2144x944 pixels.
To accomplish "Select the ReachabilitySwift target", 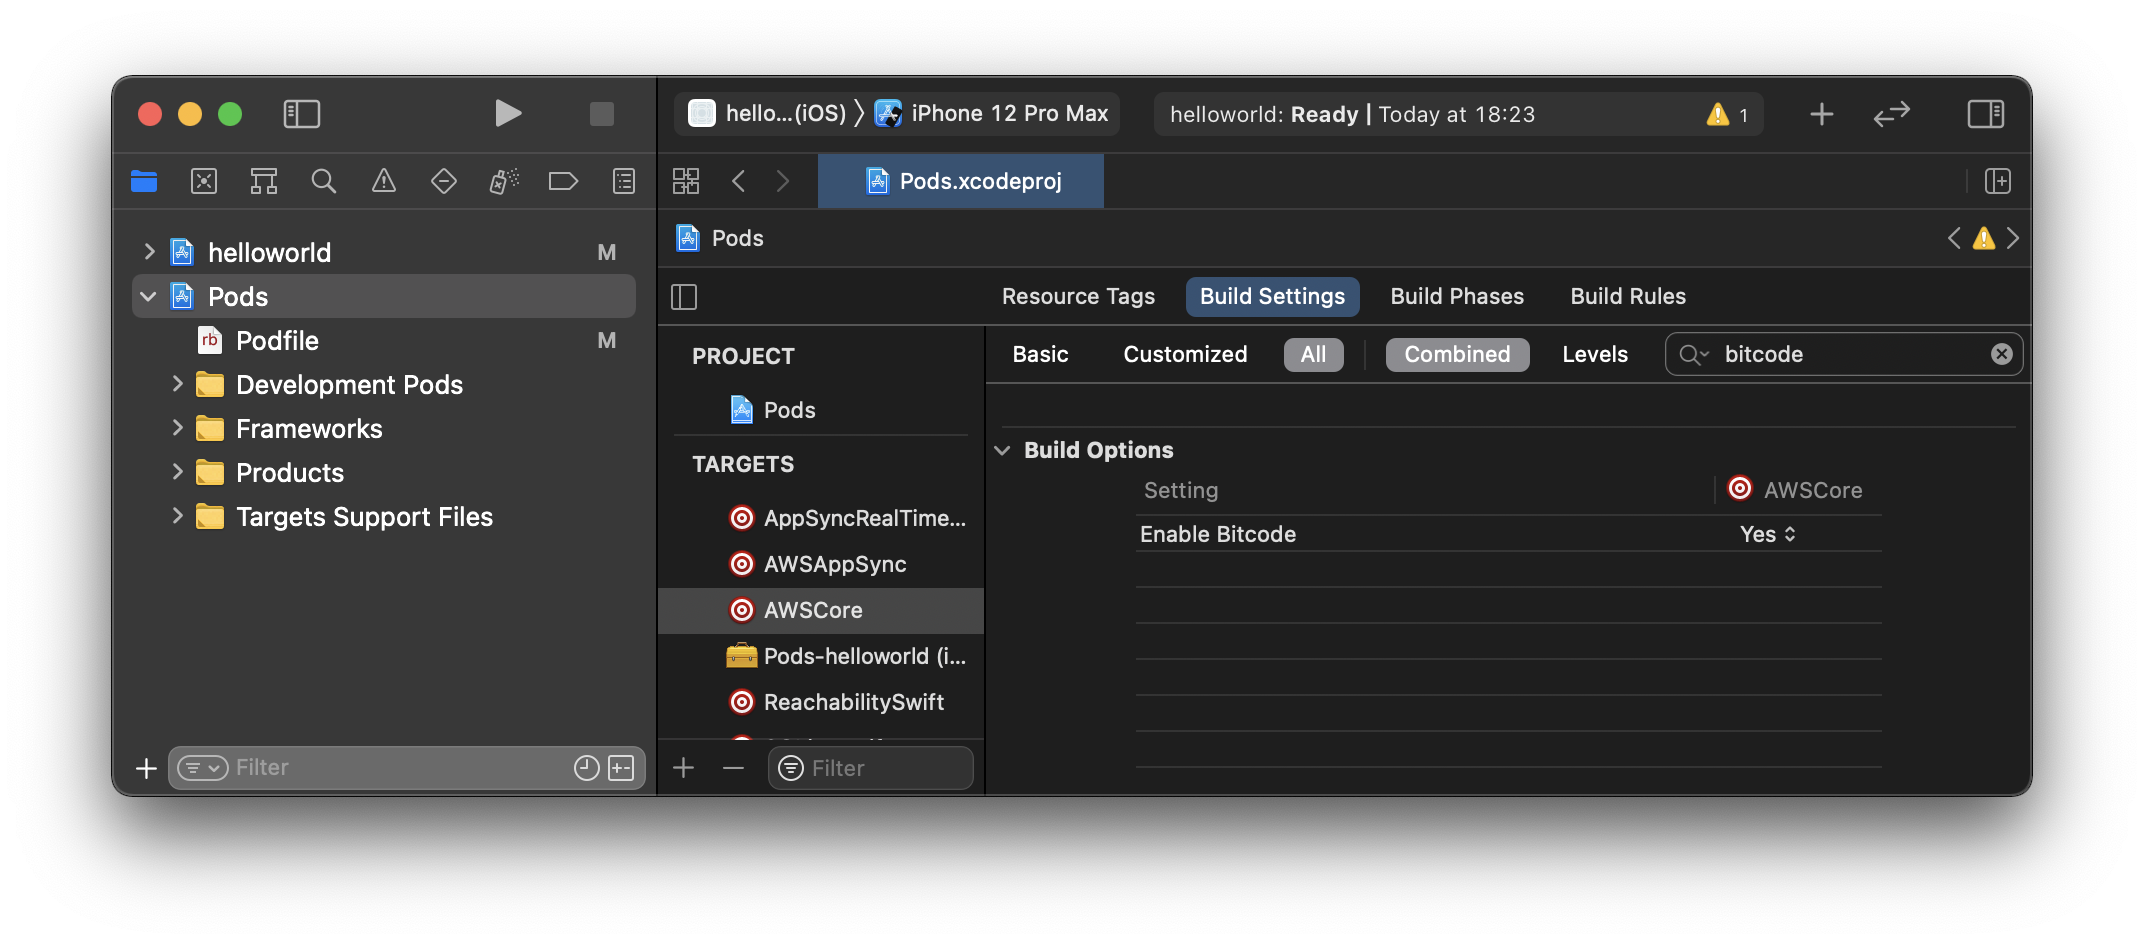I will [x=821, y=702].
